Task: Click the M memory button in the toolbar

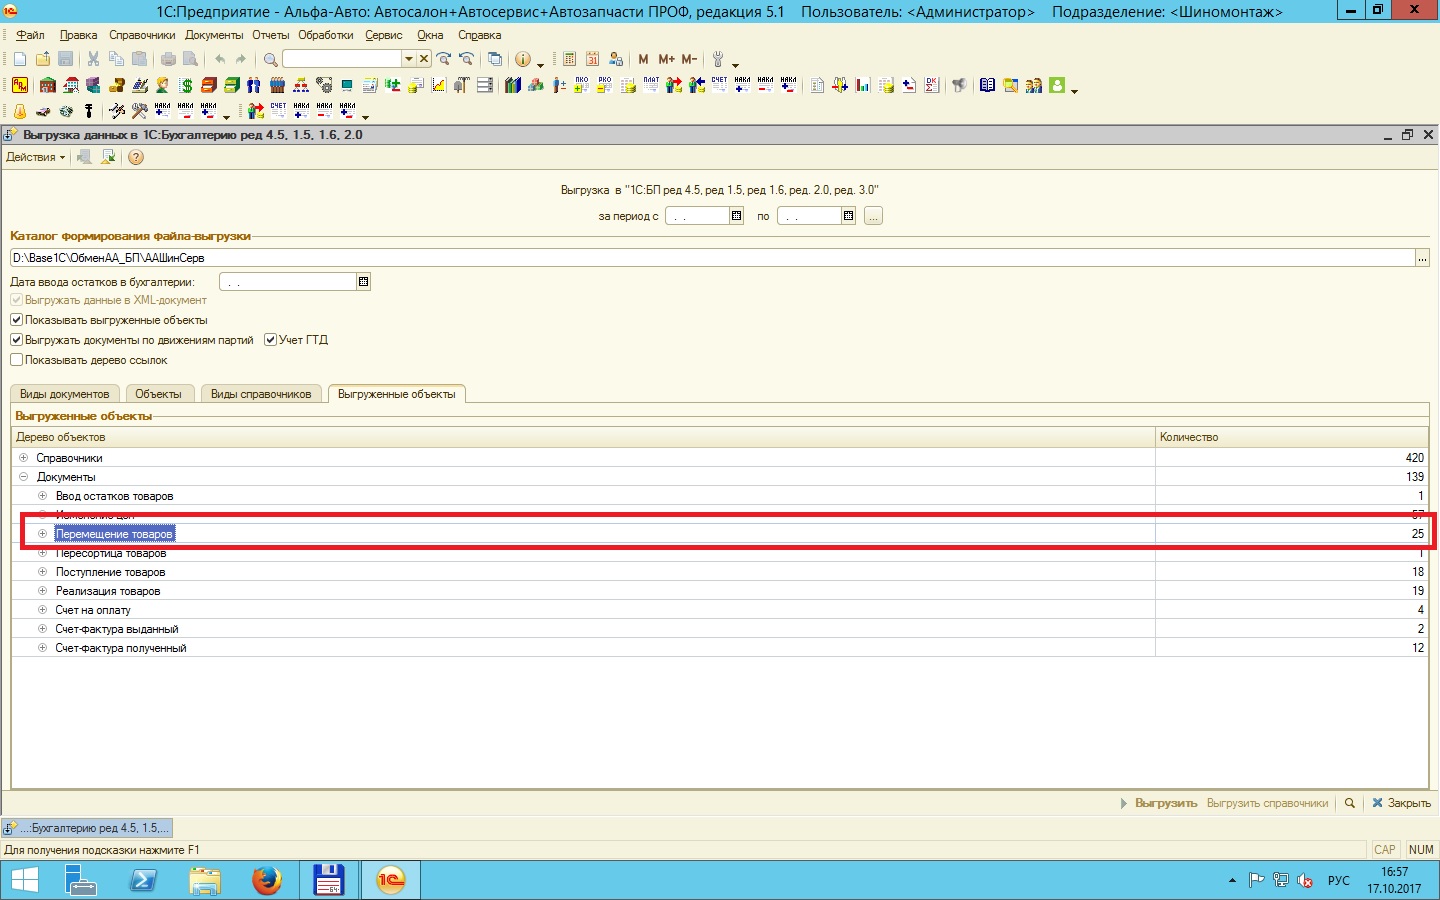Action: pos(643,59)
